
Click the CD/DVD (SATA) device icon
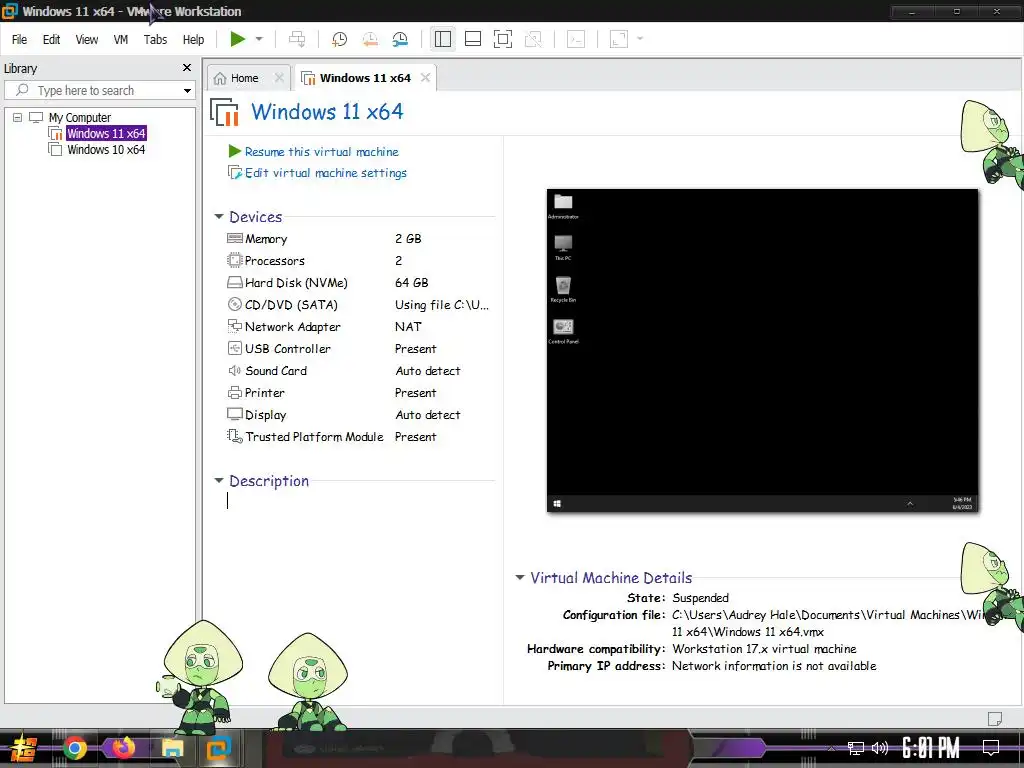(234, 304)
